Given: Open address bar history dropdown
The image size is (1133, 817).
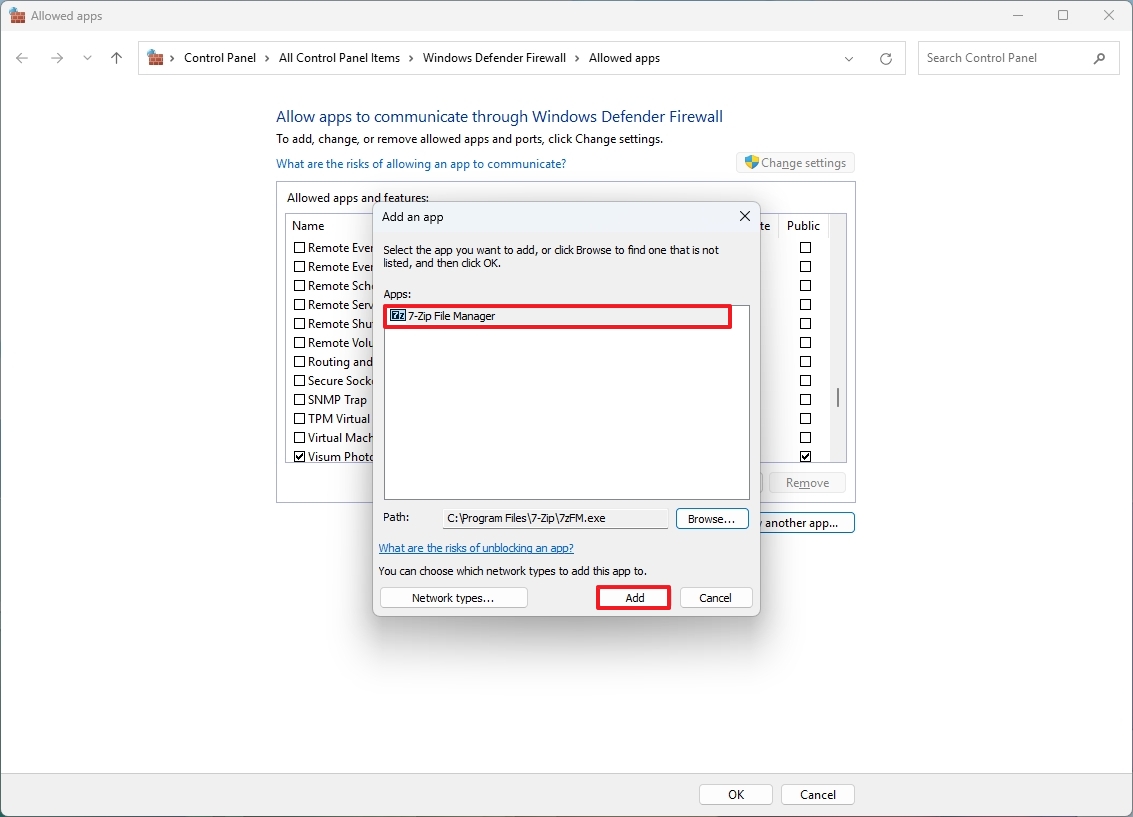Looking at the screenshot, I should point(849,59).
